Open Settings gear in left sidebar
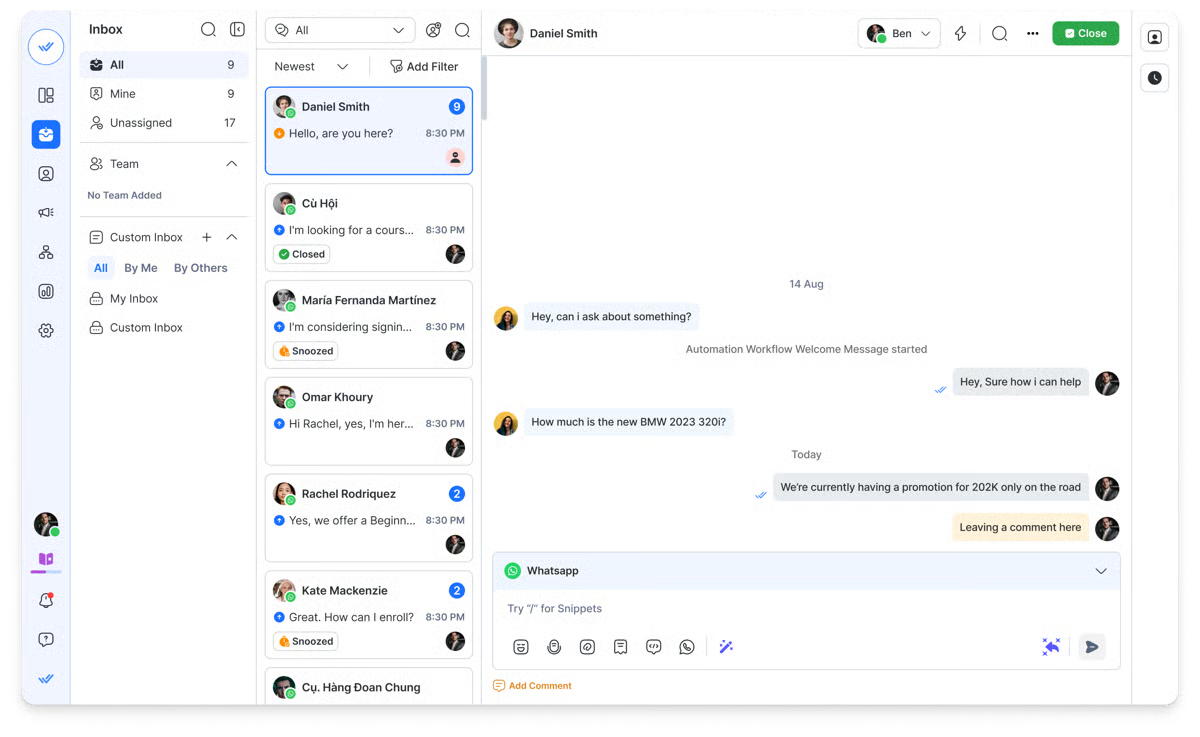Screen dimensions: 1200x737 [46, 331]
